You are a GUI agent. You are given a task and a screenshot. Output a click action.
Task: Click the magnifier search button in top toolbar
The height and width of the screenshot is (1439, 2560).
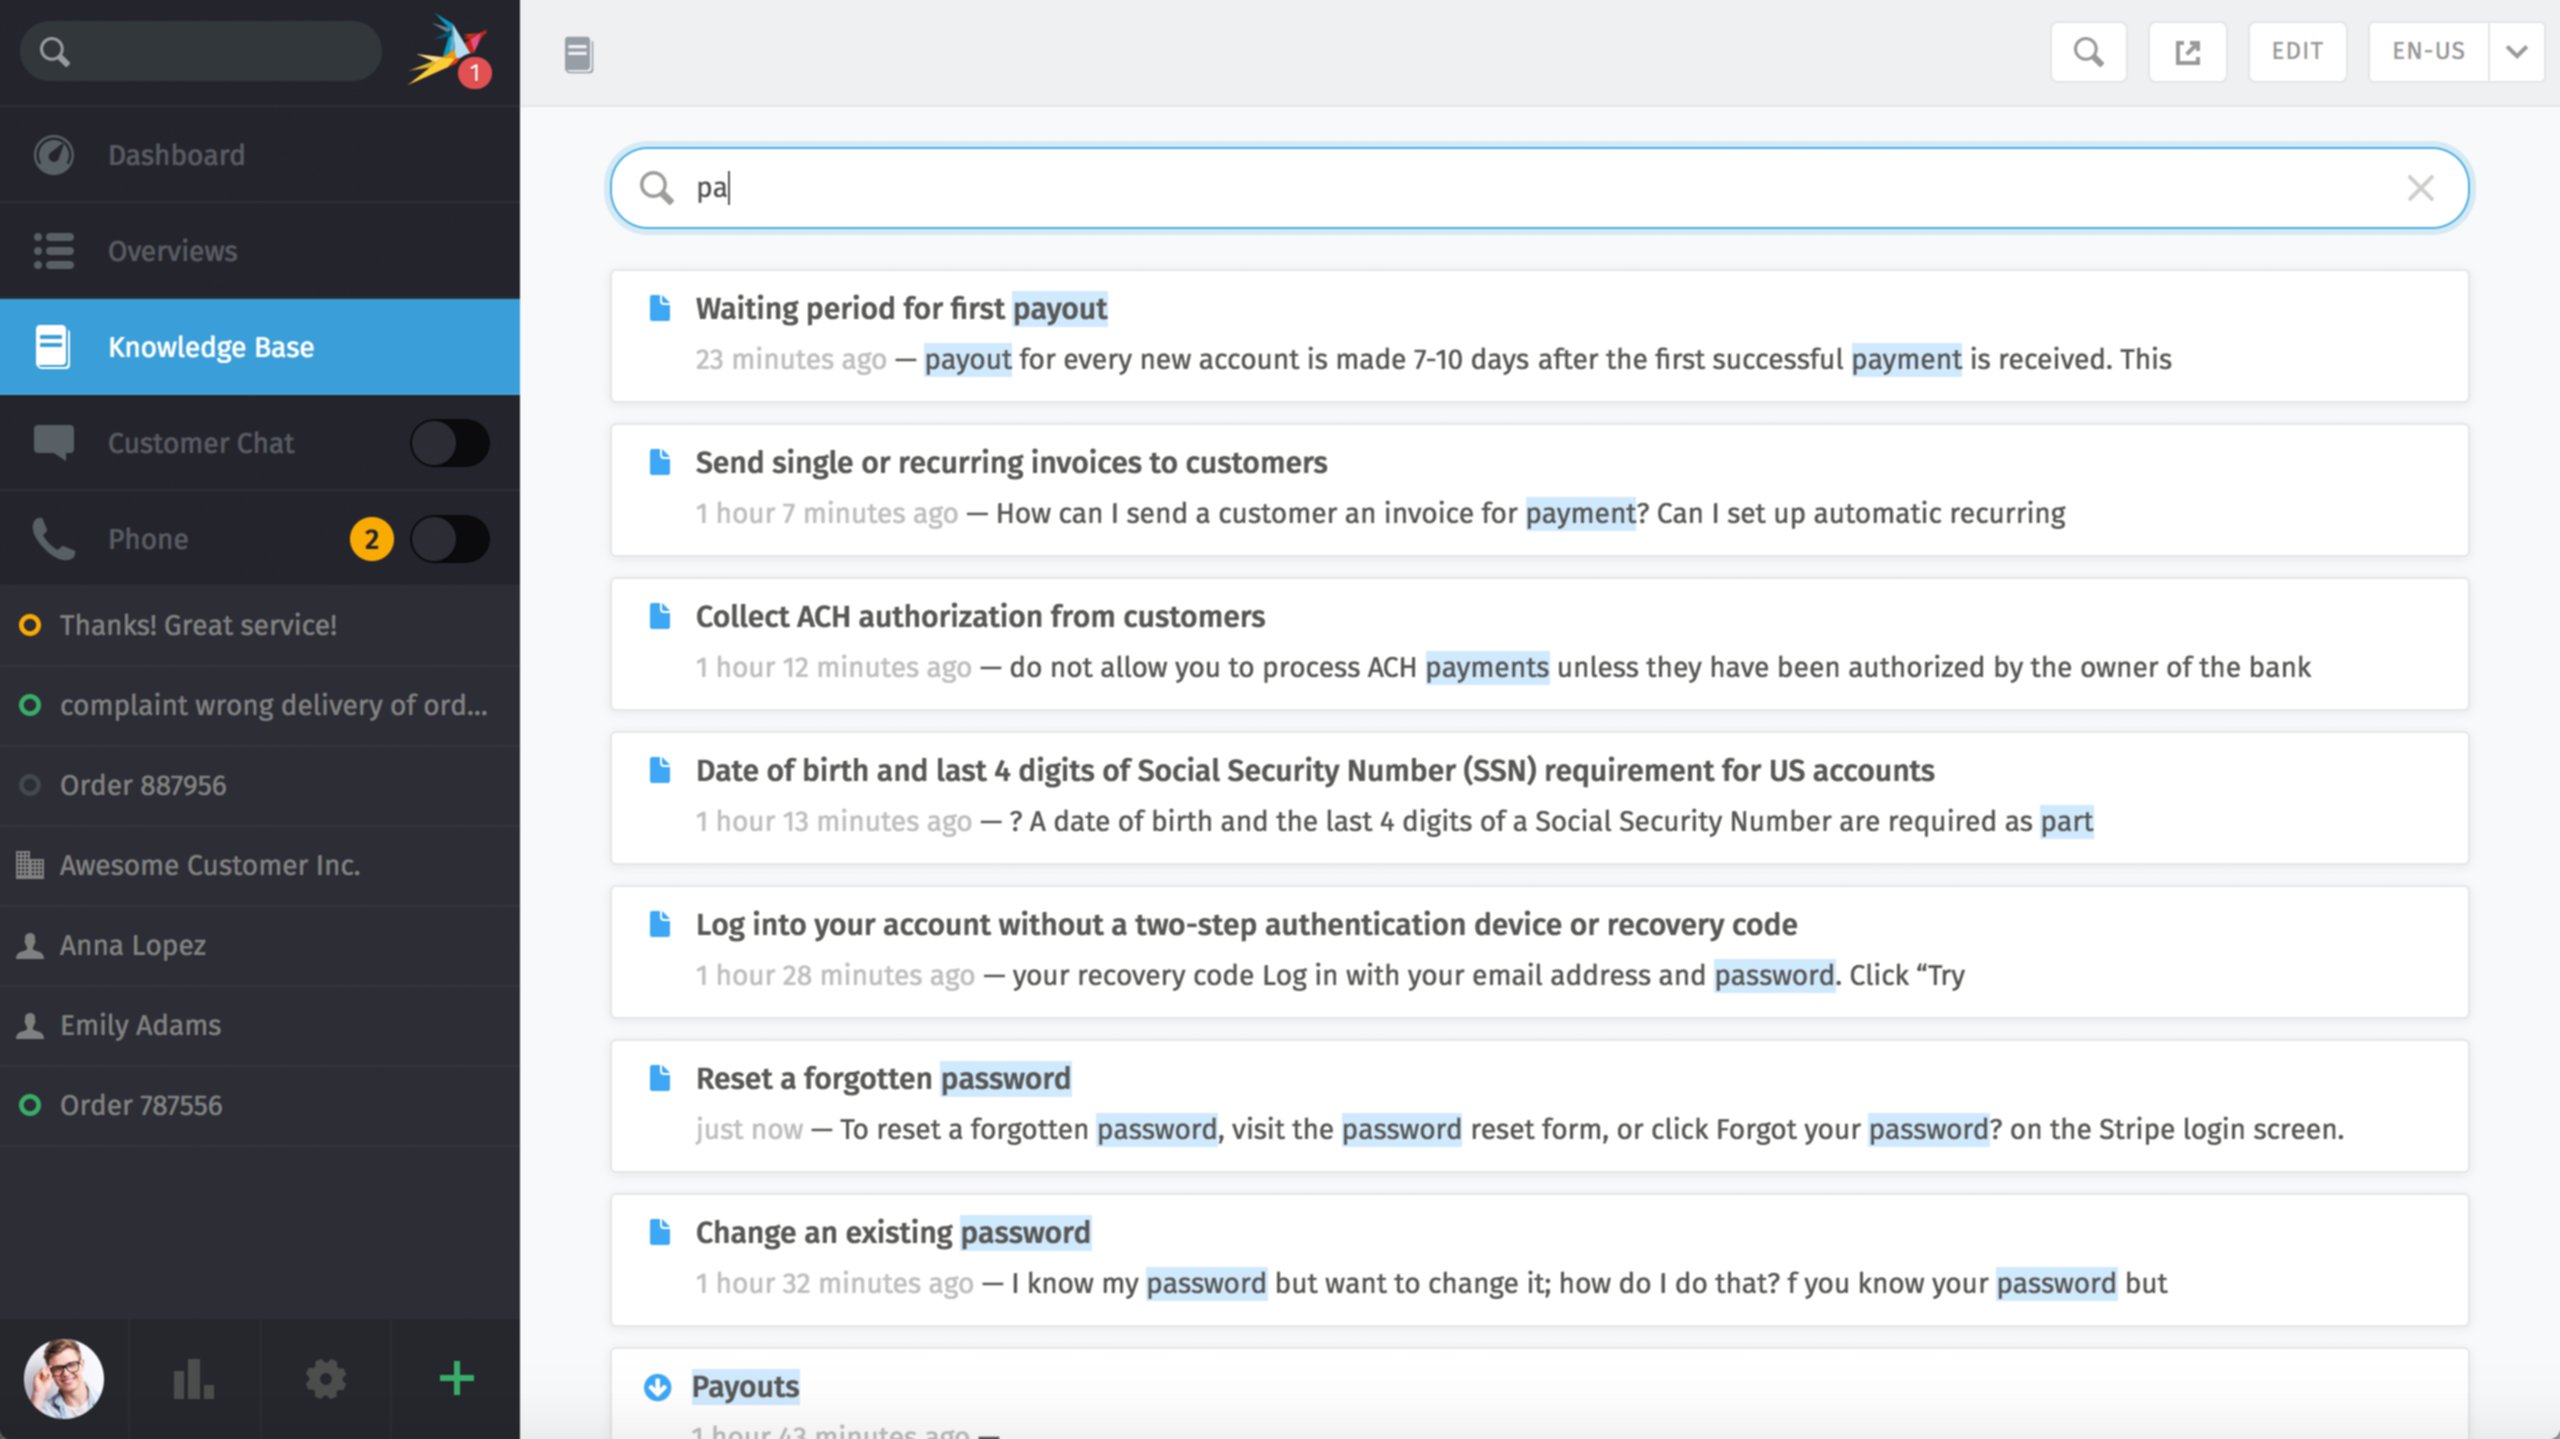click(2088, 52)
